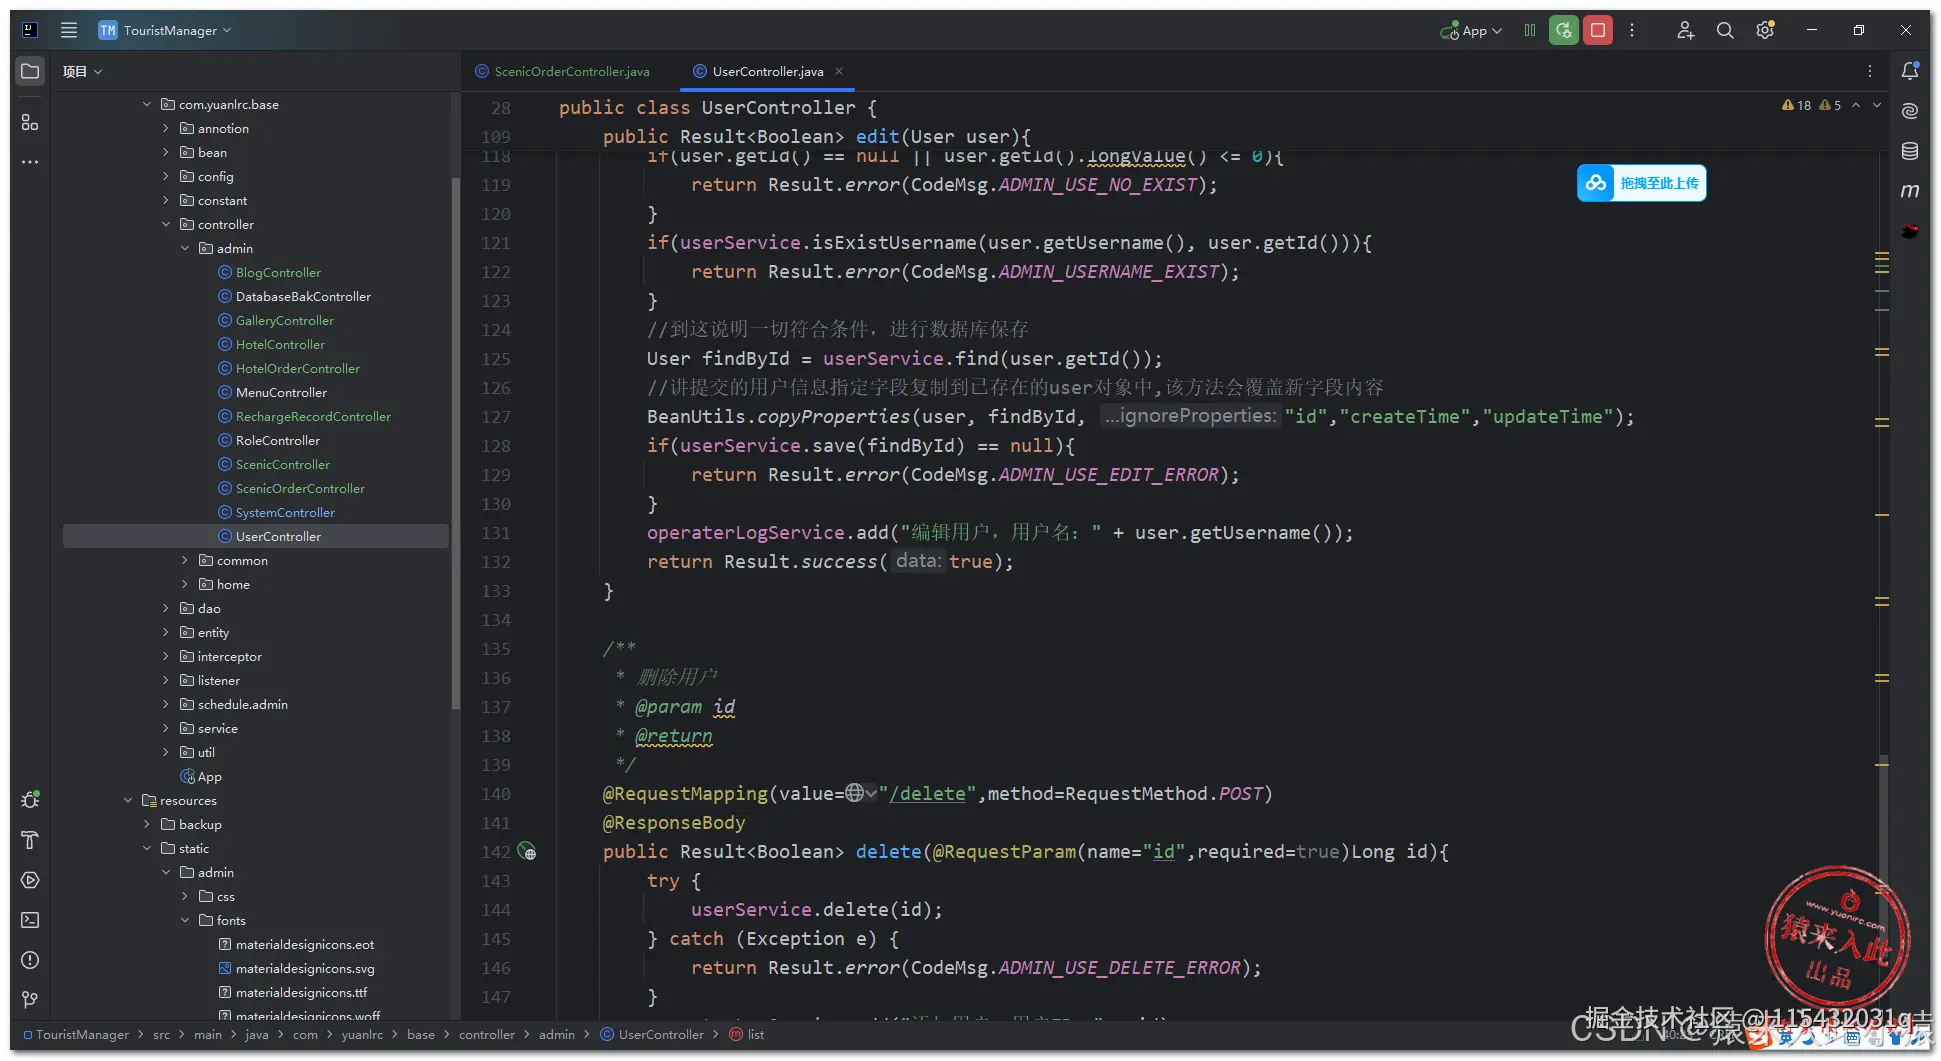
Task: Open IDE settings gear
Action: [1765, 30]
